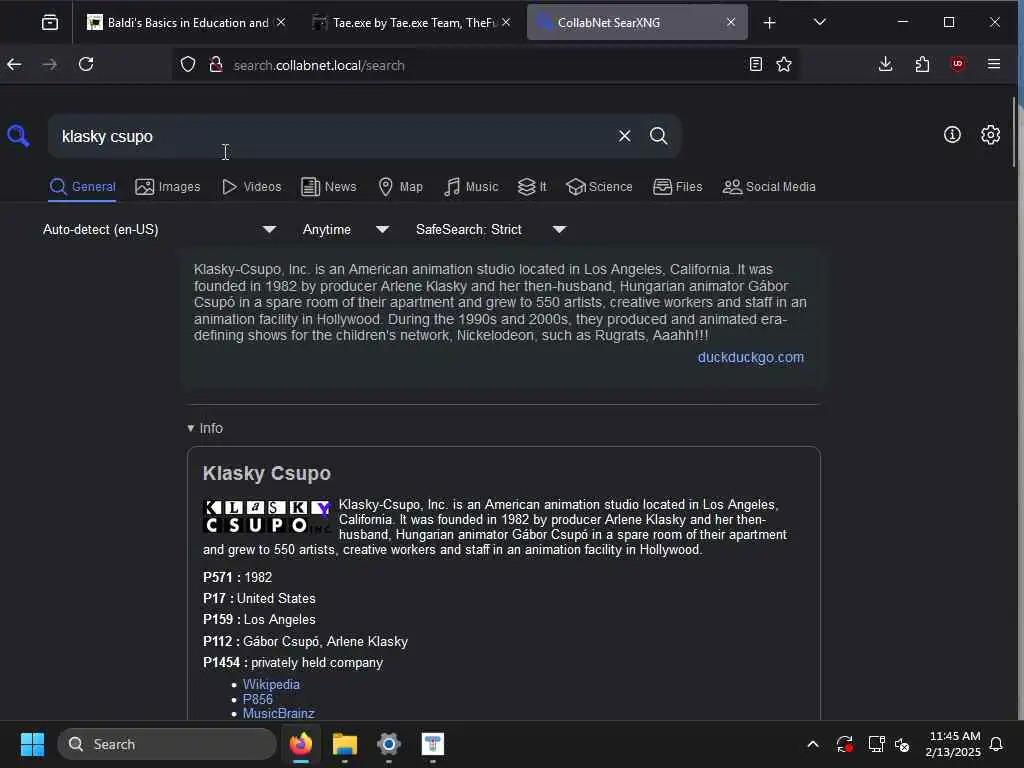Show hidden system tray icons
Screen dimensions: 1024x768
(813, 744)
